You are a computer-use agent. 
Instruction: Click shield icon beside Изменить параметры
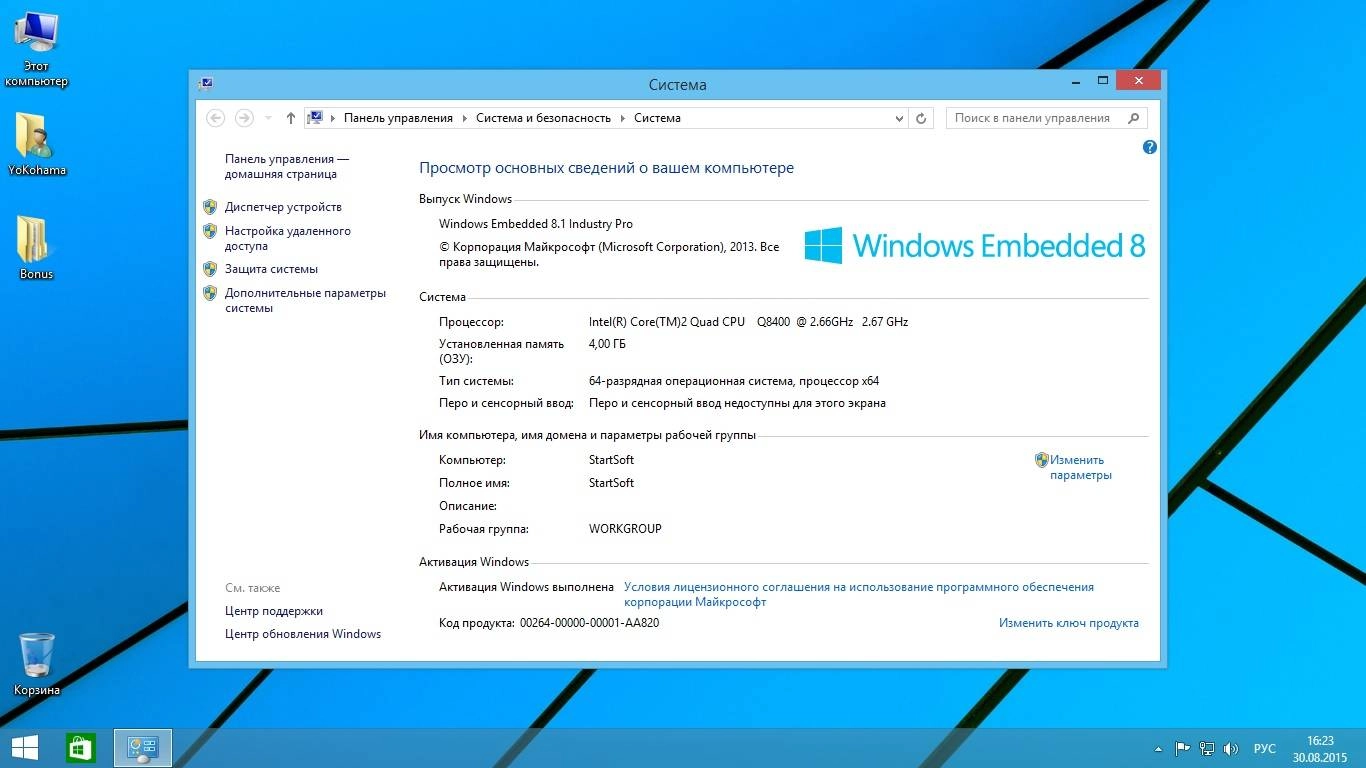click(1042, 460)
